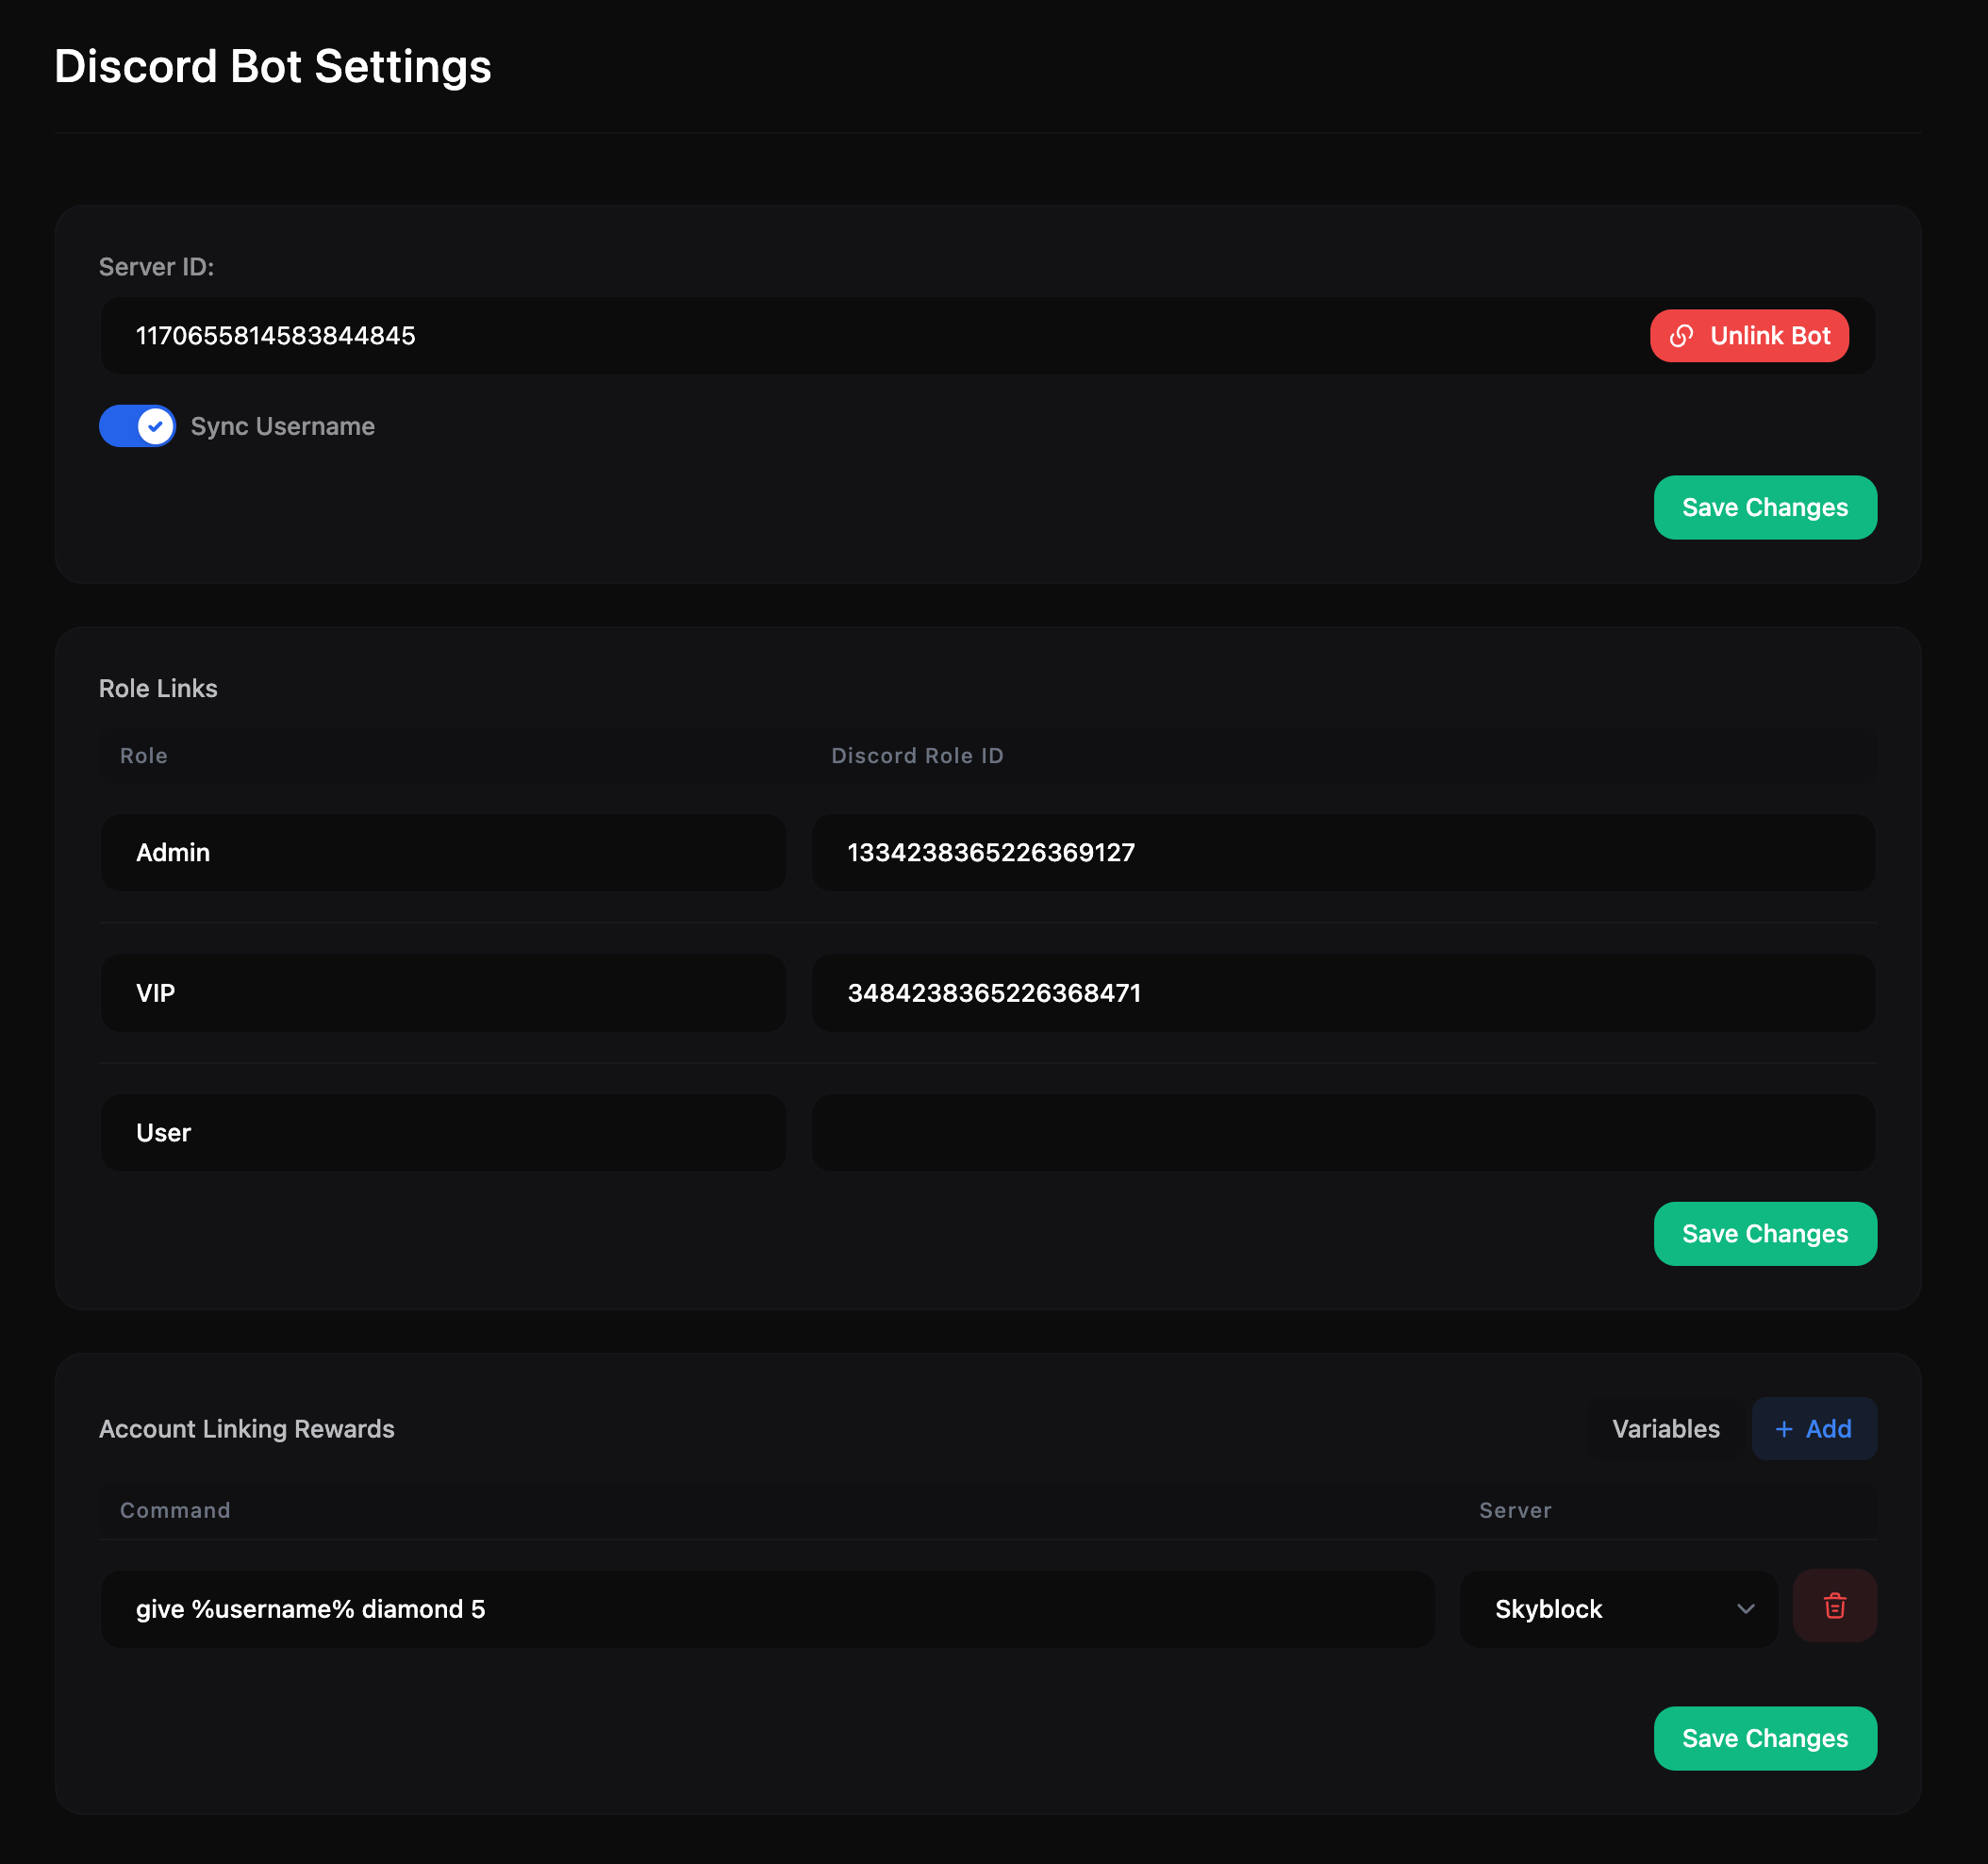Disable the Sync Username toggle
1988x1864 pixels.
tap(137, 426)
